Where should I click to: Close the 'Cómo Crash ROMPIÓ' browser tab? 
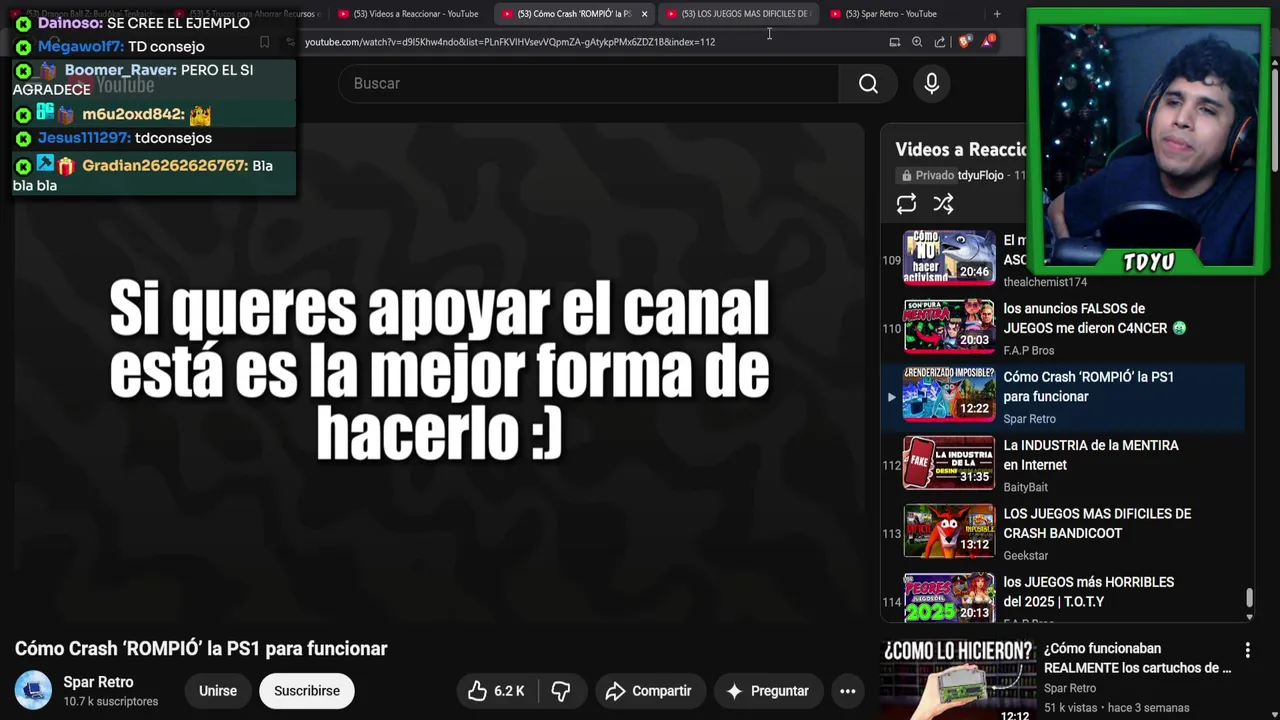[x=644, y=14]
